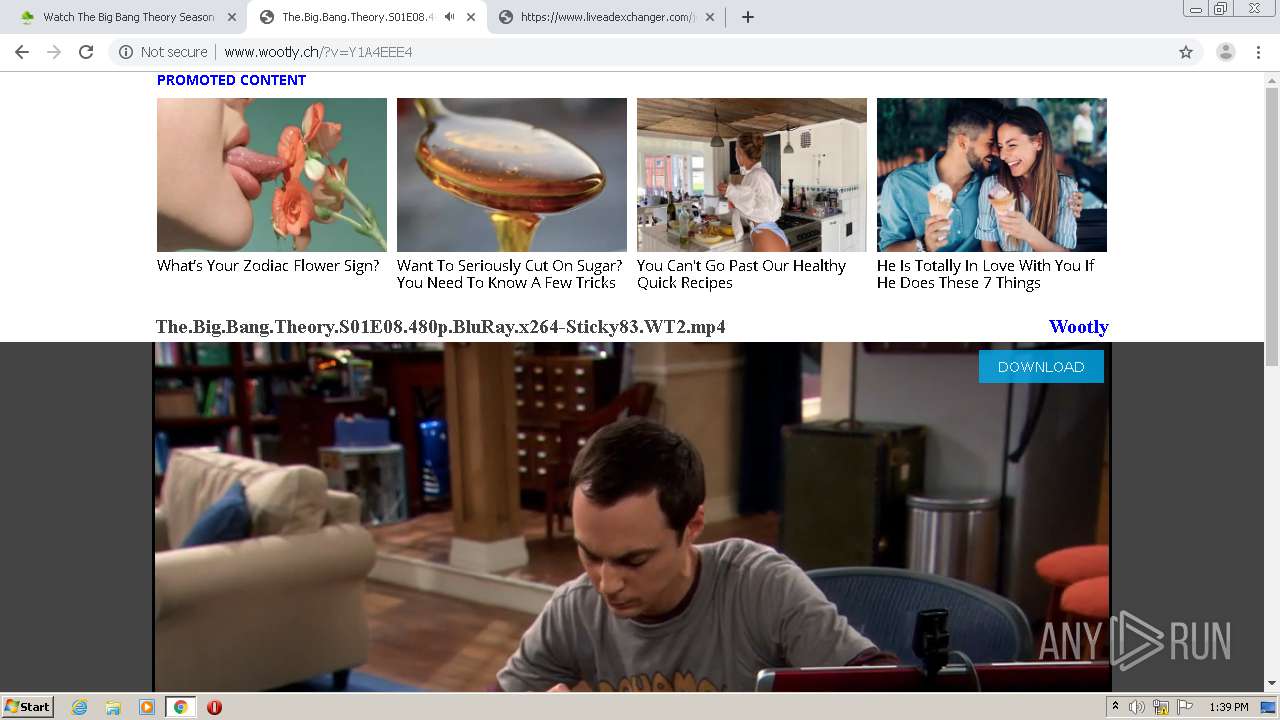Mute the audio icon on the S01E08 tab
This screenshot has height=720, width=1280.
pyautogui.click(x=450, y=17)
